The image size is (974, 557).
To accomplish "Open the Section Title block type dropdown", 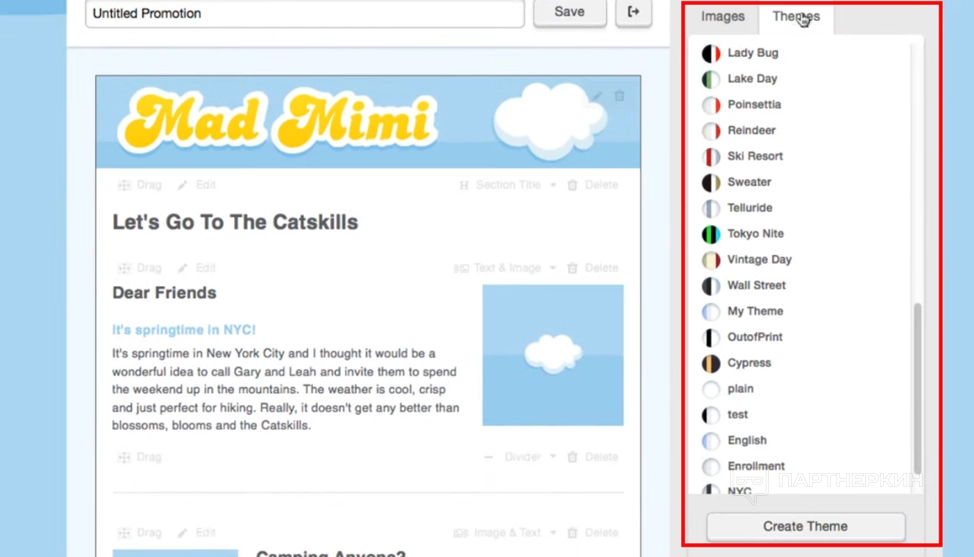I will click(507, 185).
